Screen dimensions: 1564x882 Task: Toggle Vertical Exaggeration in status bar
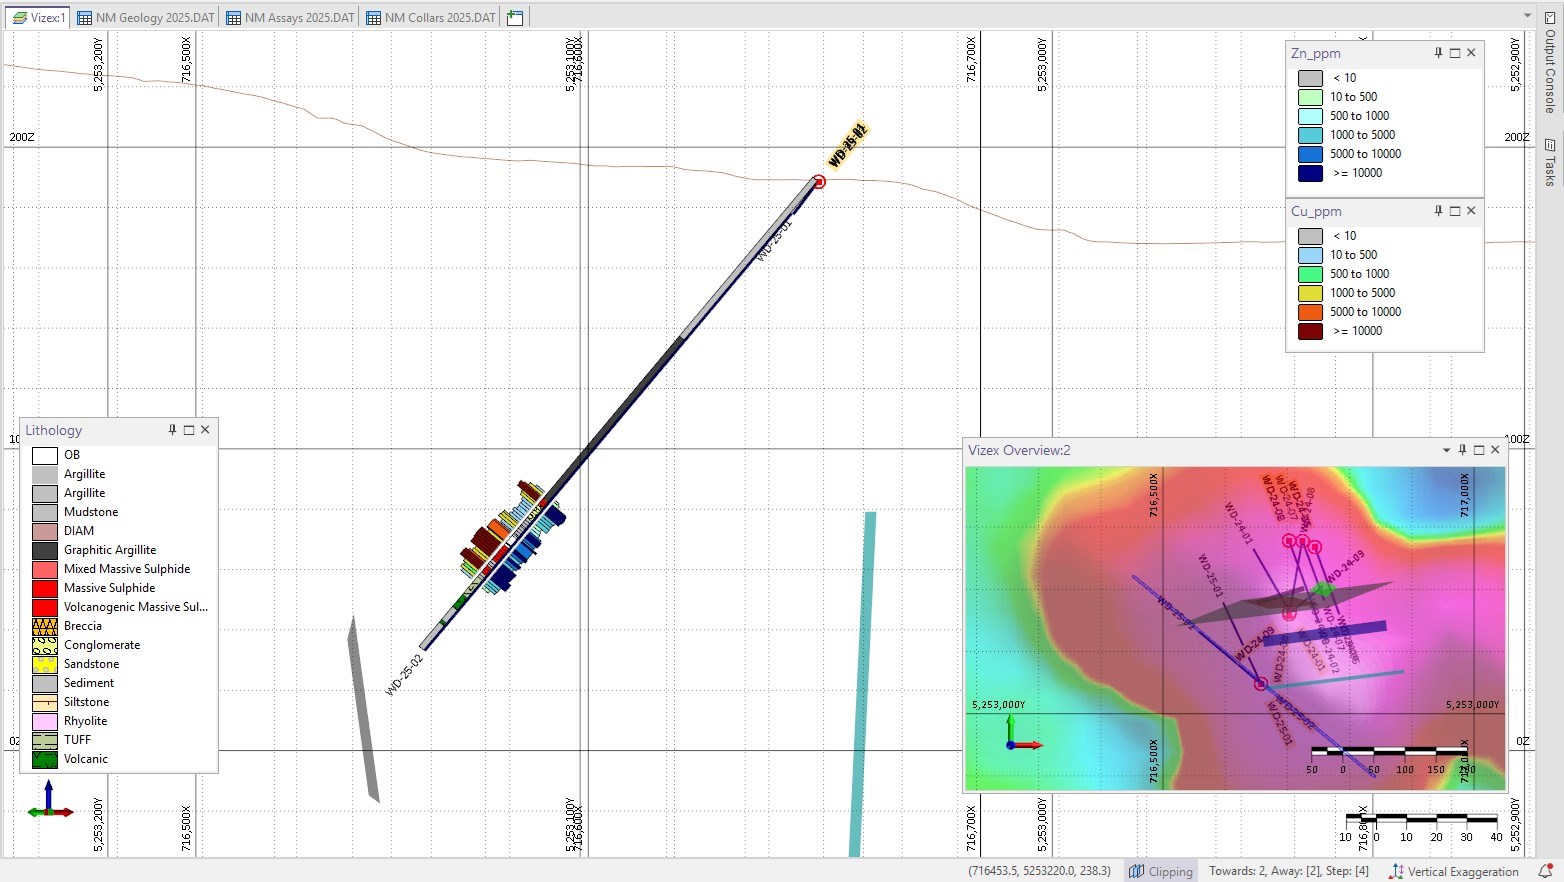[x=1453, y=871]
